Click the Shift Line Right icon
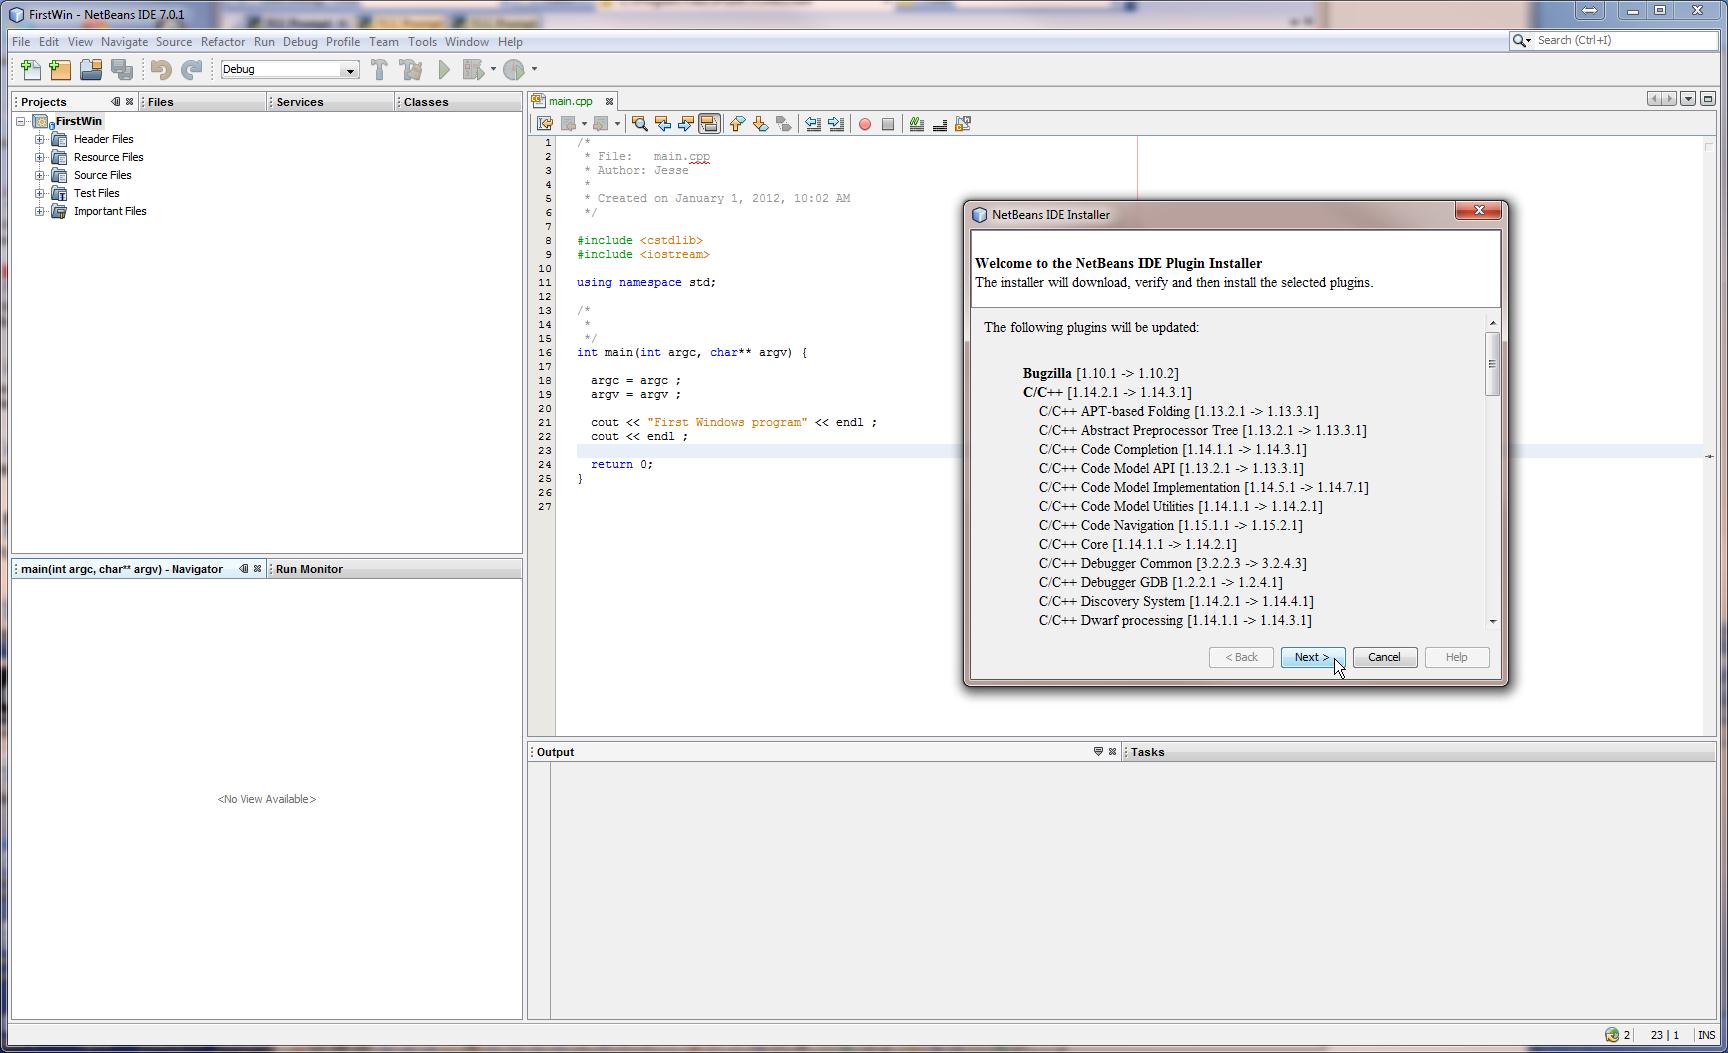 (836, 124)
